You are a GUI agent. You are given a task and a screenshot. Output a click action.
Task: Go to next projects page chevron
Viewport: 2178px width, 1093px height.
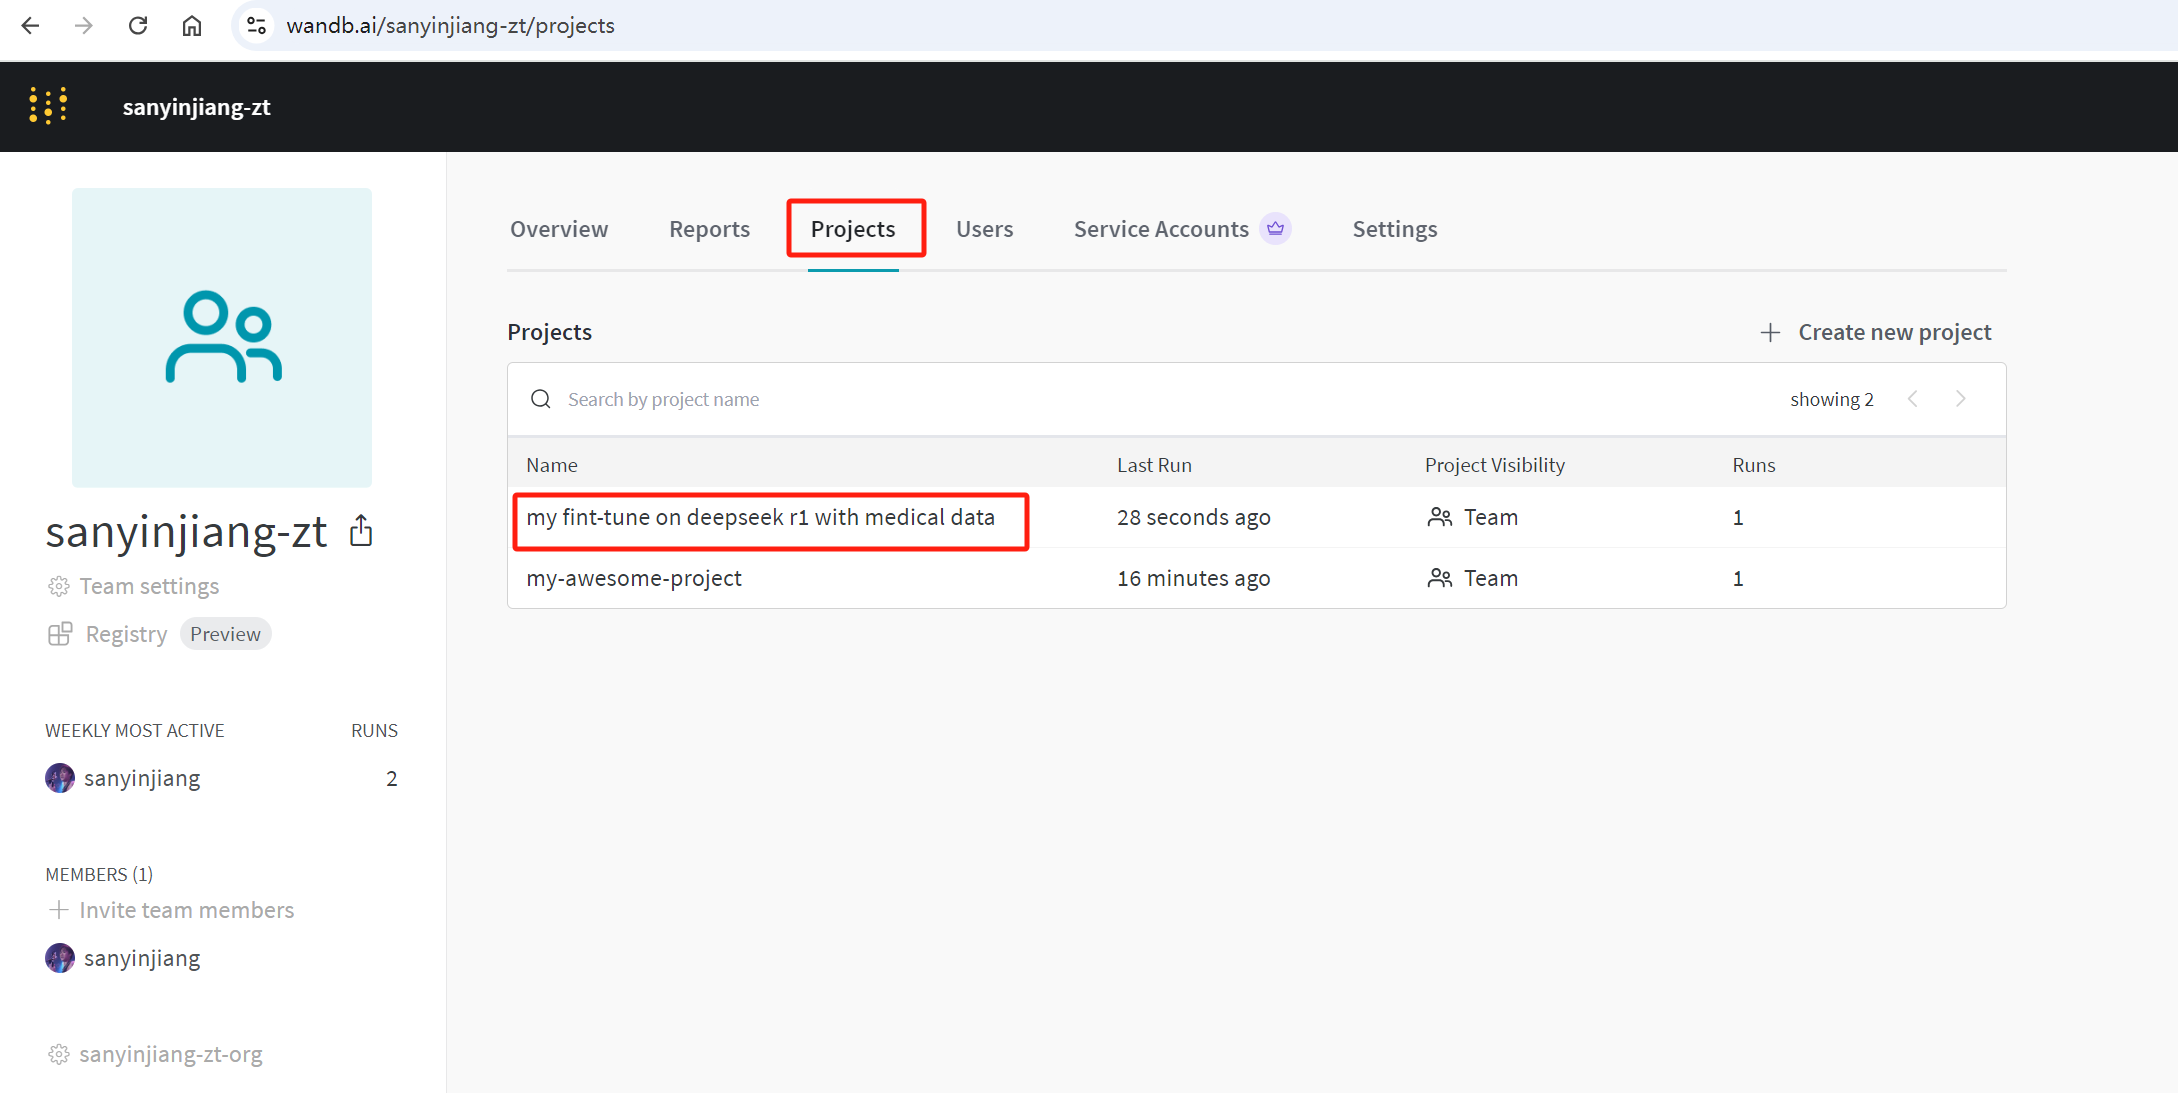click(x=1960, y=399)
